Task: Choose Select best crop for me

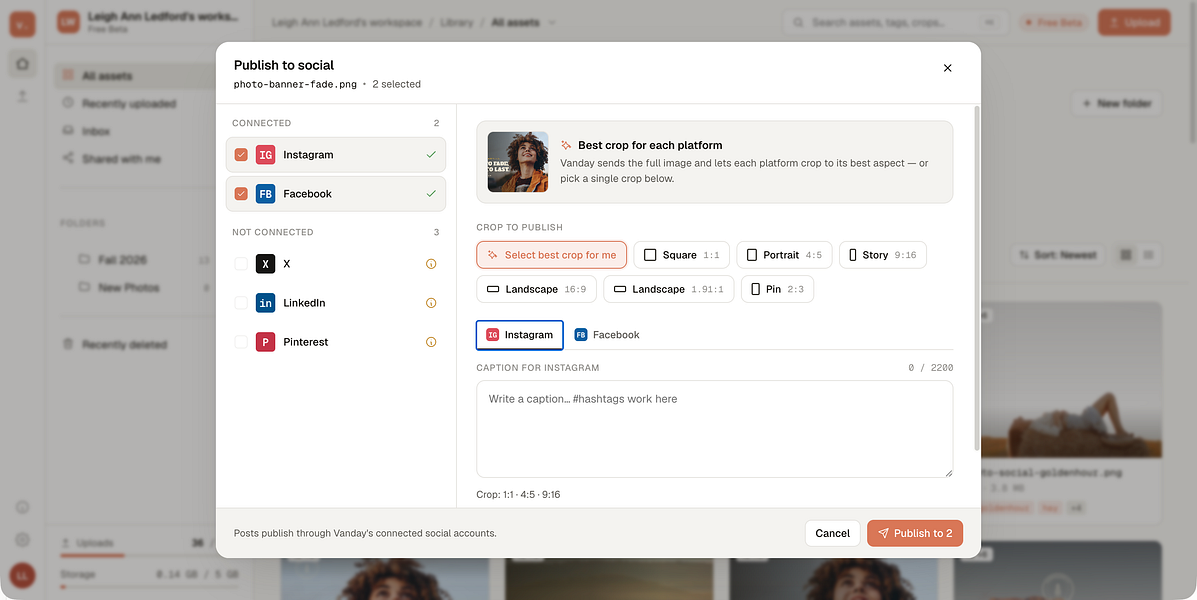Action: point(551,255)
